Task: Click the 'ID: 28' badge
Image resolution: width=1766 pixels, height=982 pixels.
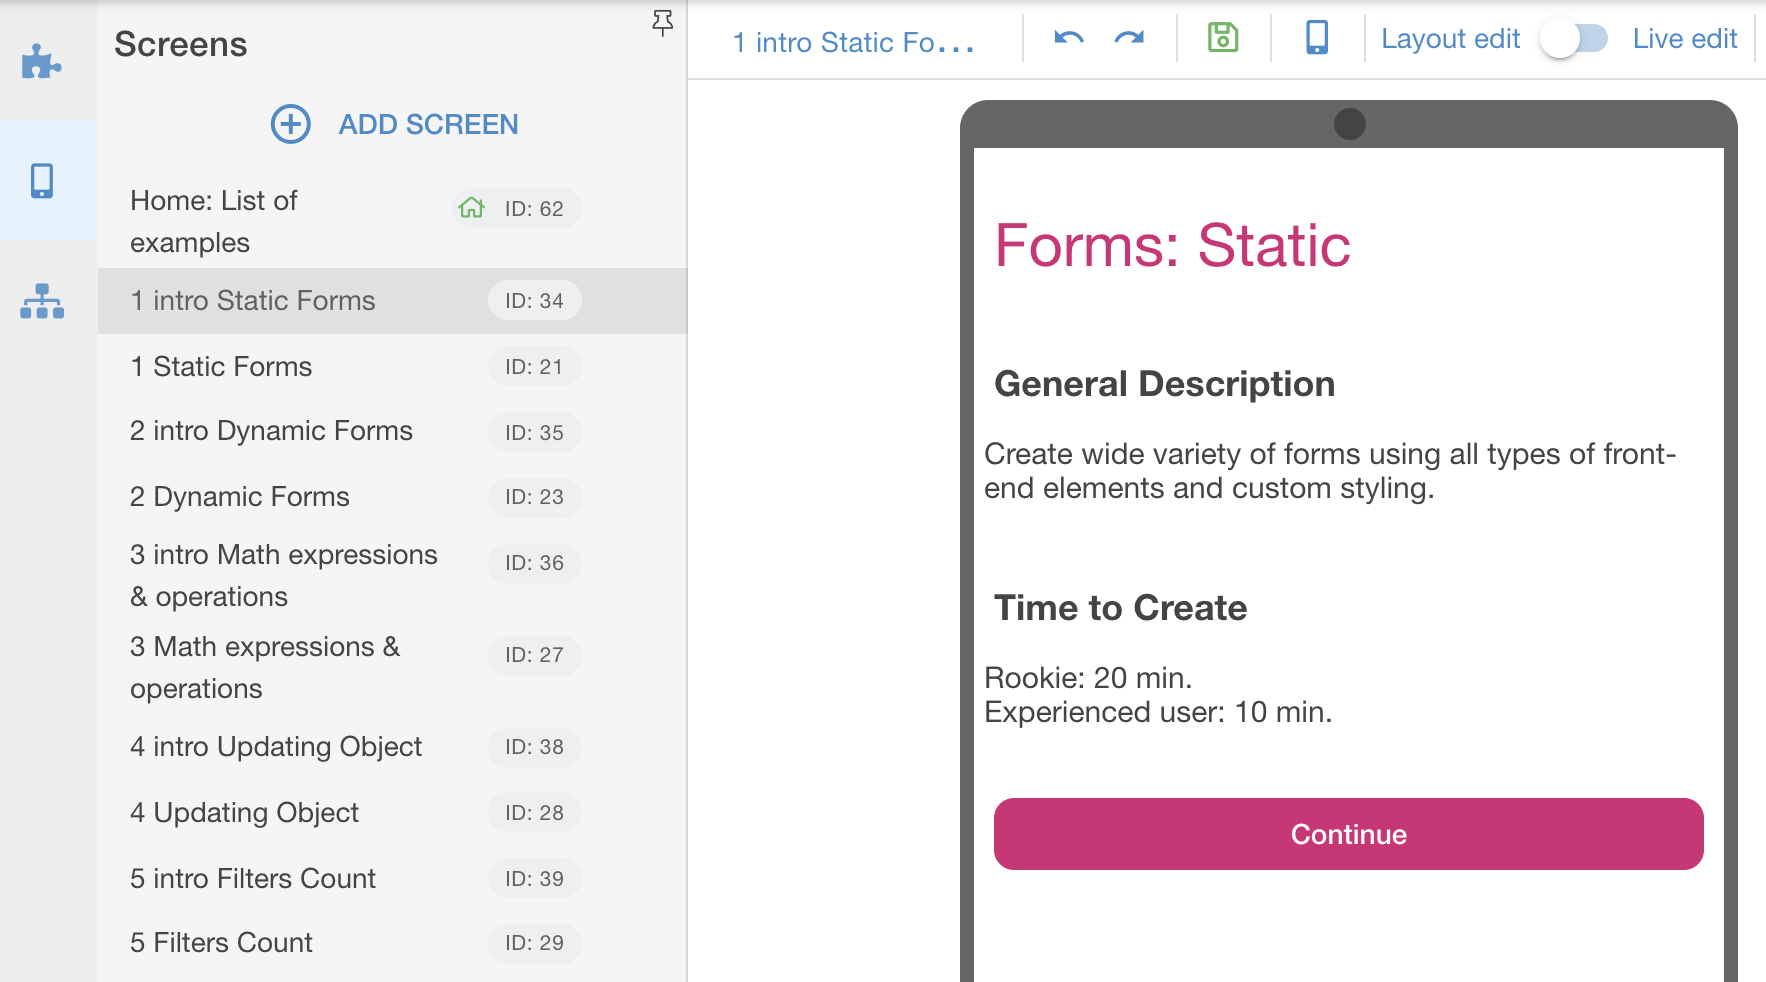Action: click(534, 813)
